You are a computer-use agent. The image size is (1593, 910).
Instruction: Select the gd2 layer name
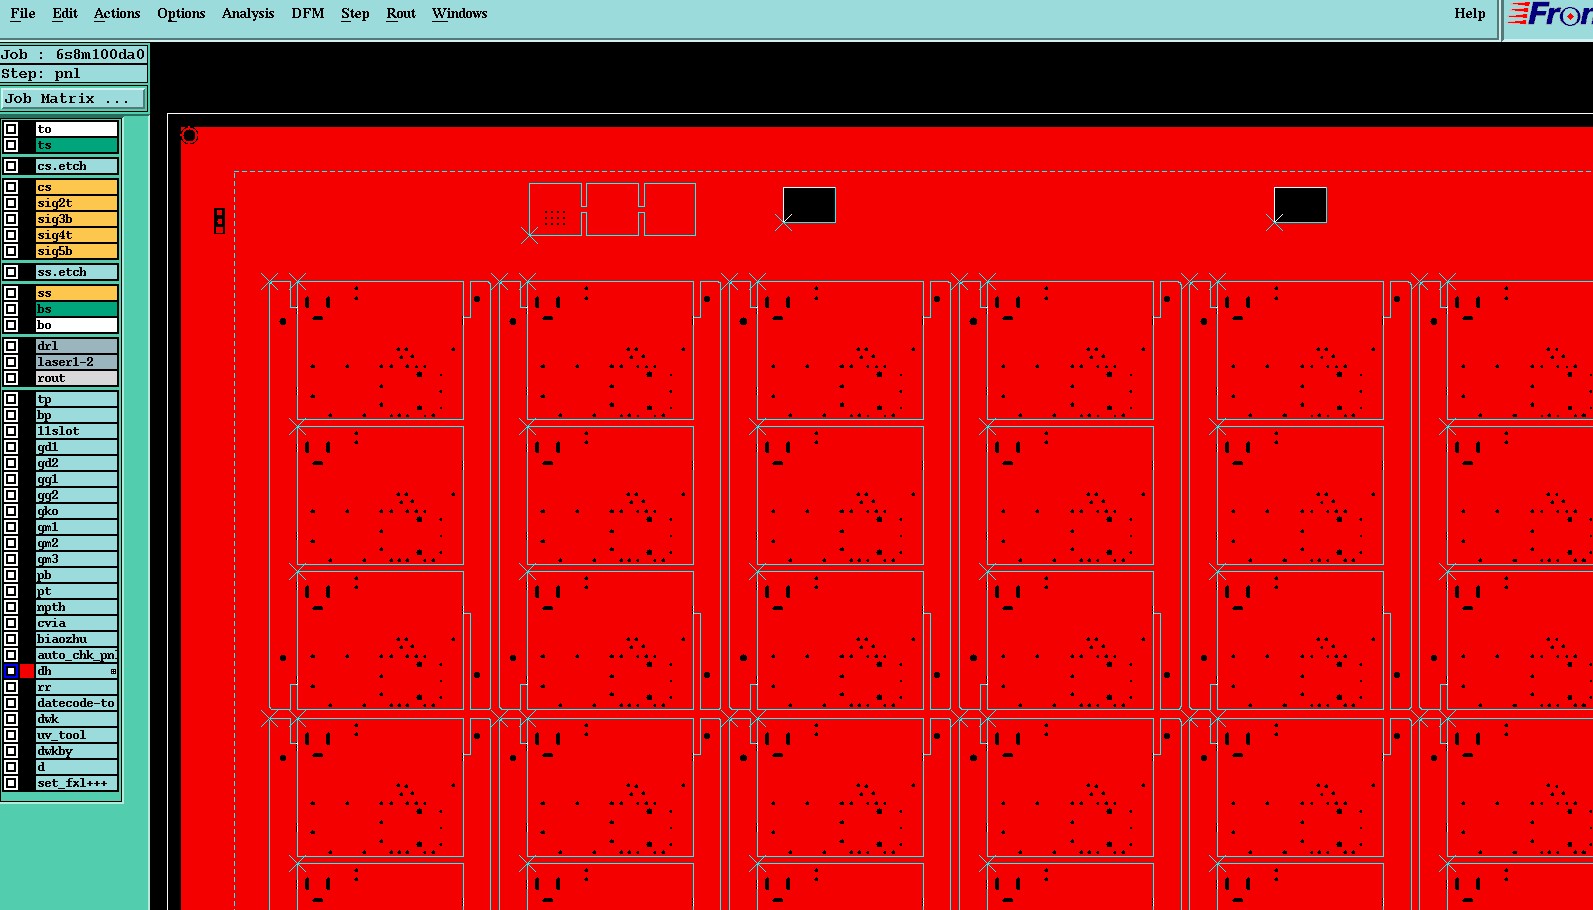pyautogui.click(x=77, y=463)
